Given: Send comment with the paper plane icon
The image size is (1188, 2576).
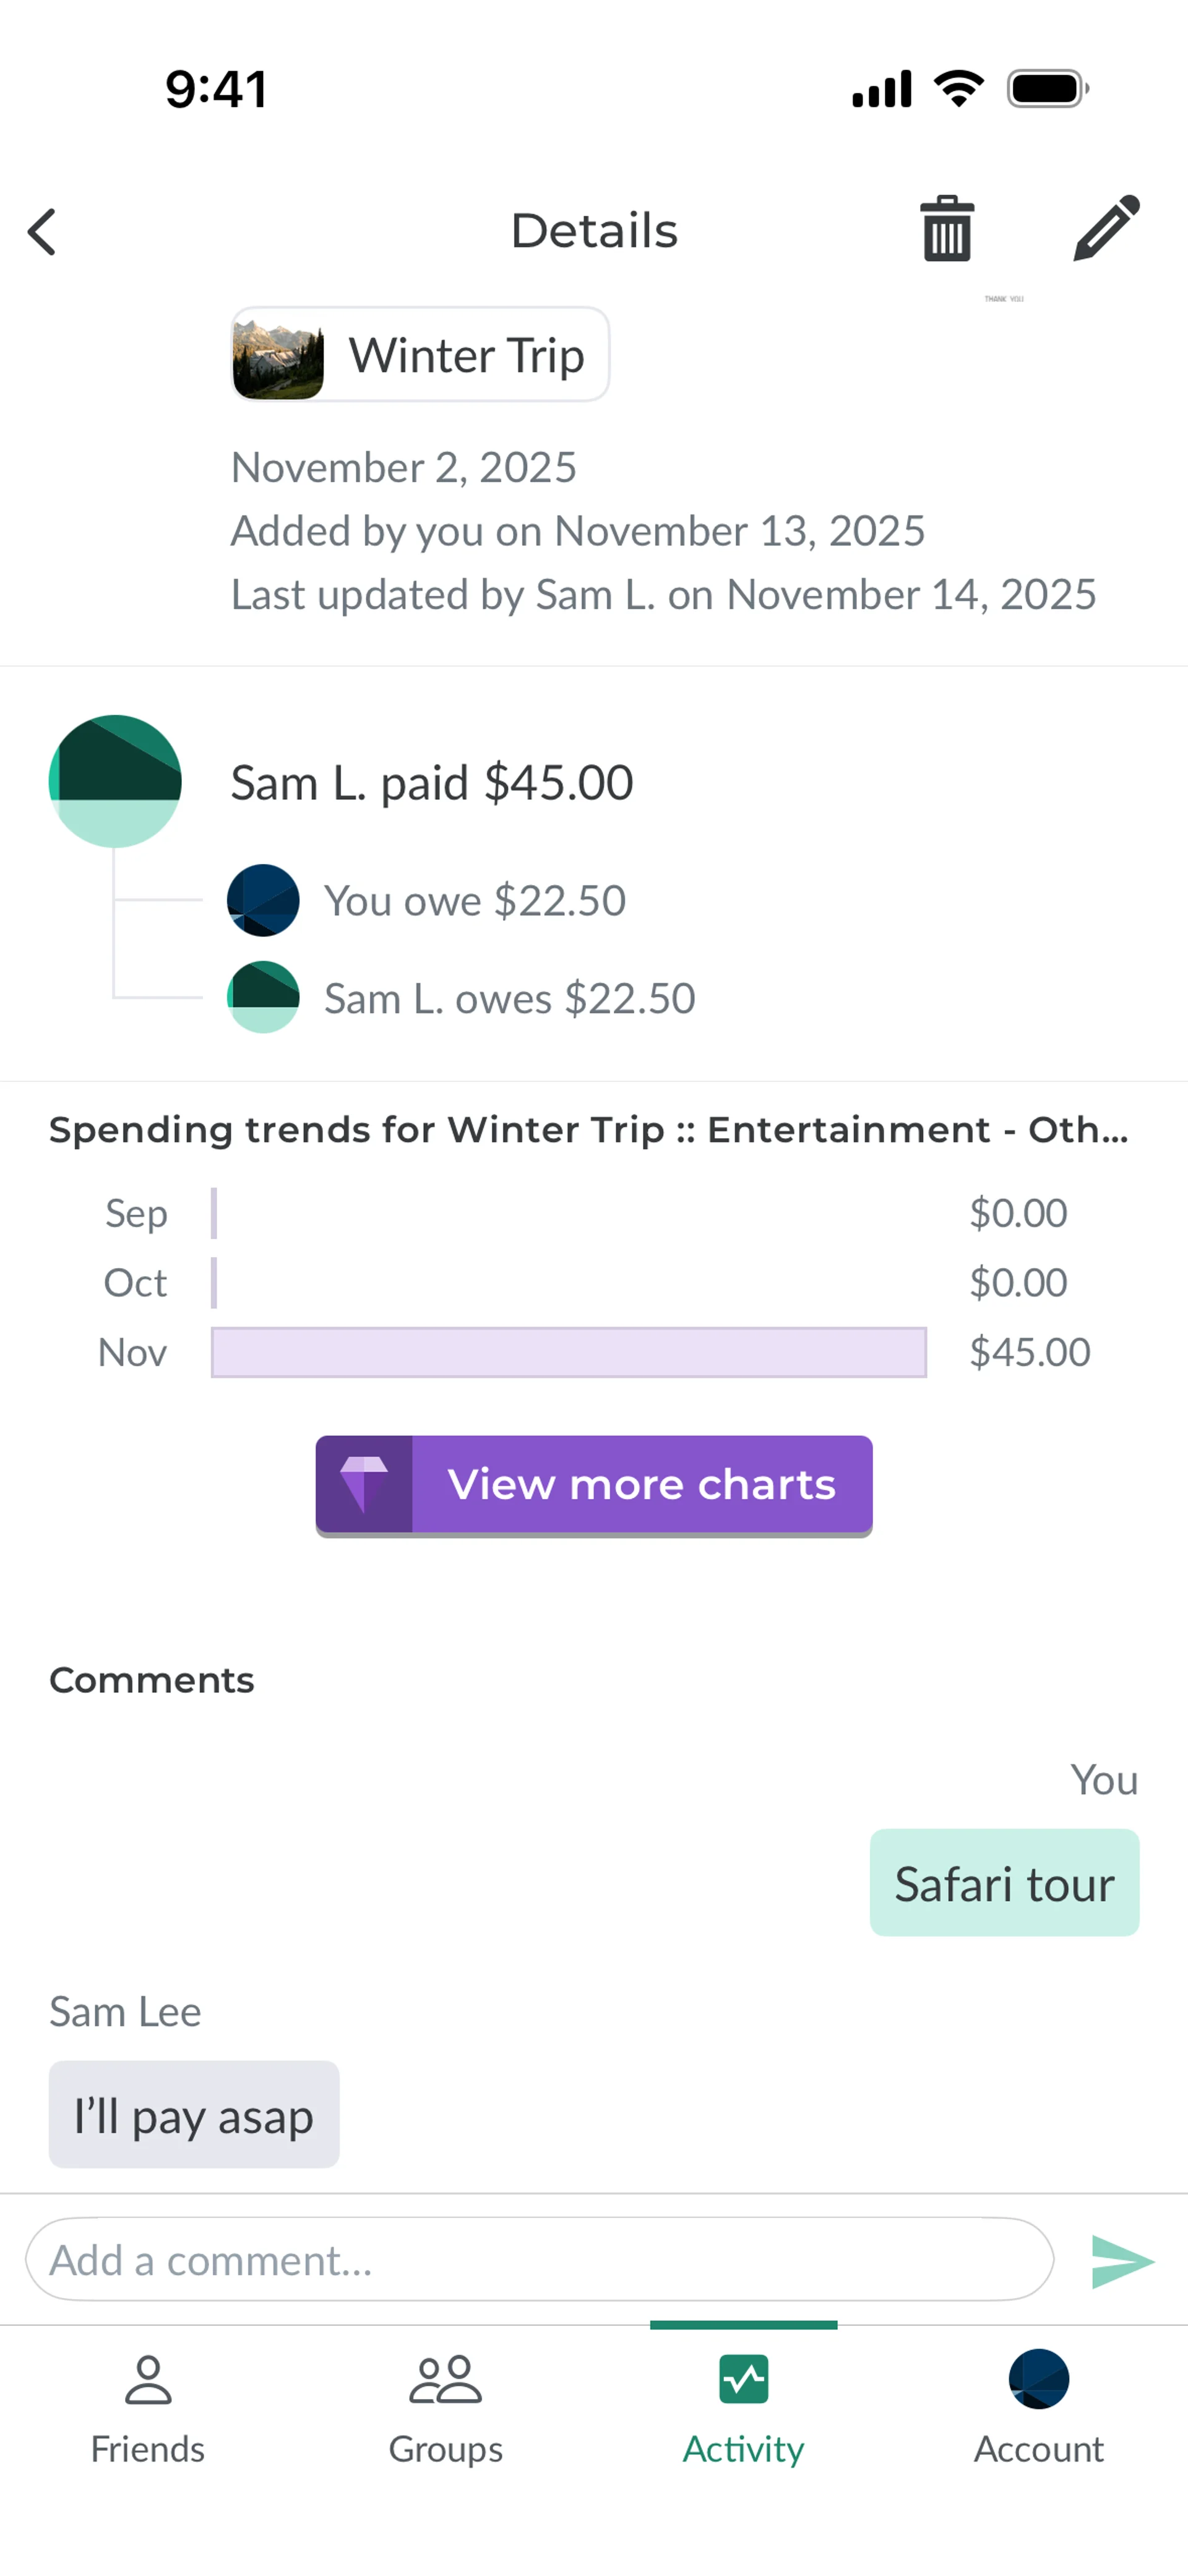Looking at the screenshot, I should pyautogui.click(x=1122, y=2261).
